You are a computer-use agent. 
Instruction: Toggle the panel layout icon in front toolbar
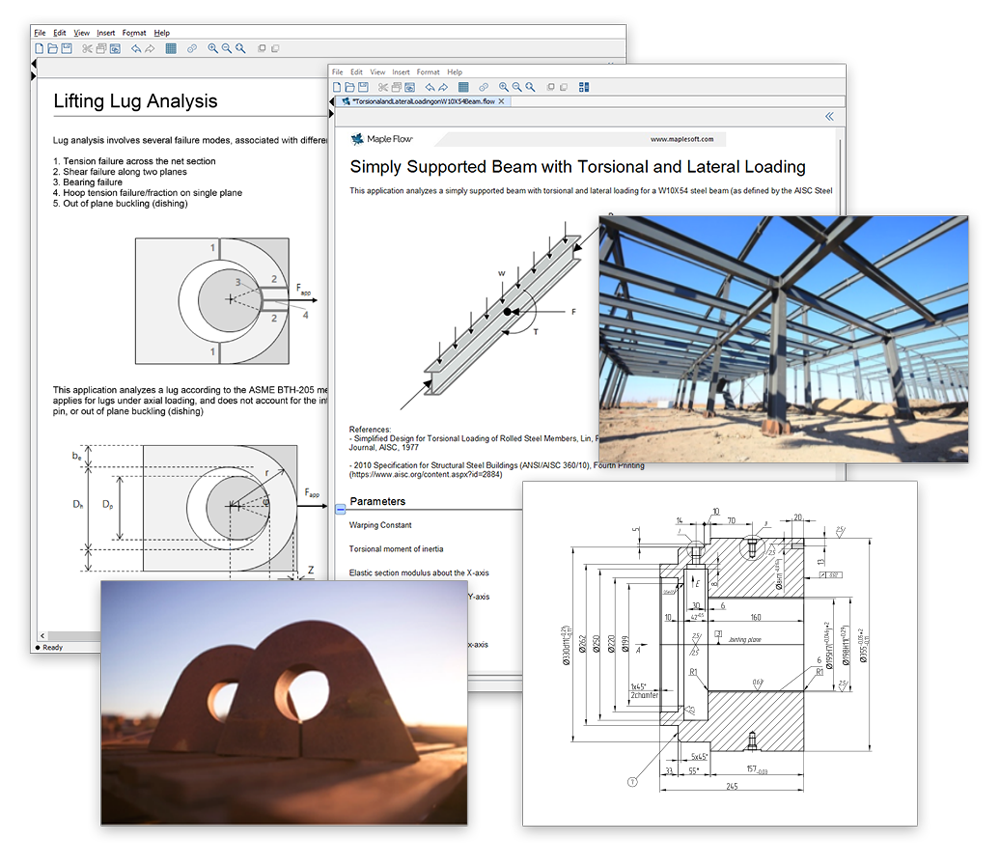(x=585, y=87)
